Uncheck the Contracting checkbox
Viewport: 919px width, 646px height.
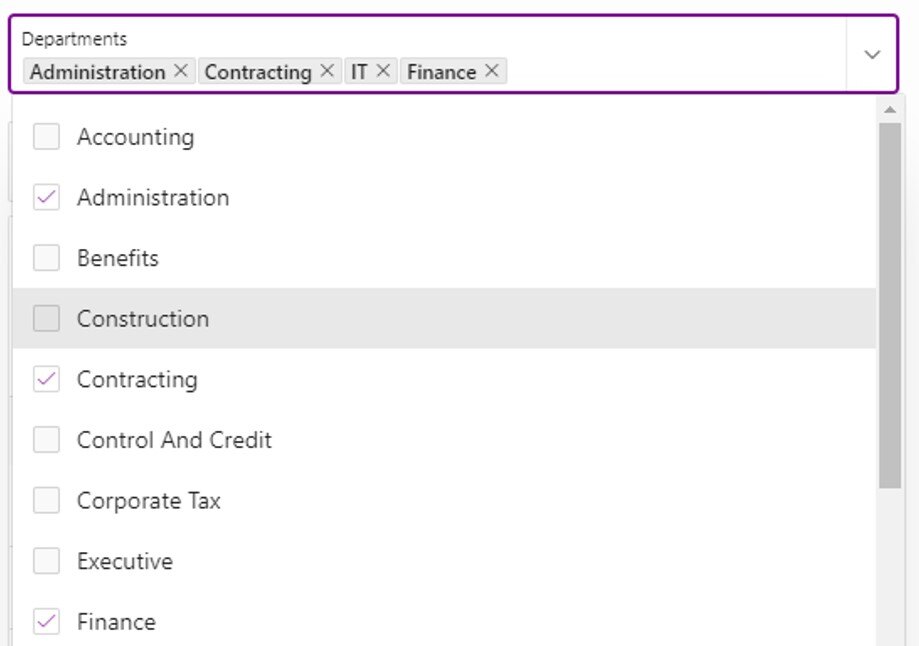(x=46, y=379)
